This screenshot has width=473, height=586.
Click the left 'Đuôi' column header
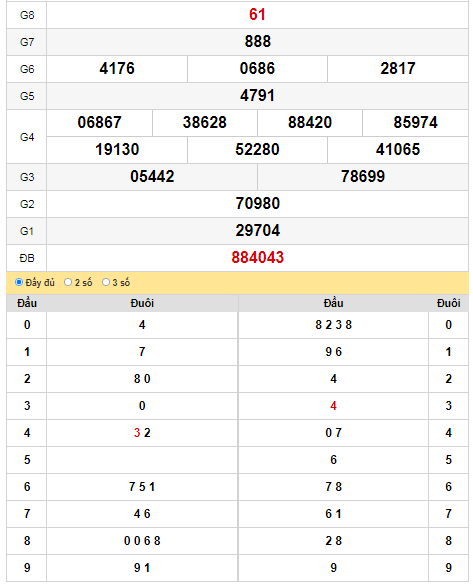pos(142,303)
